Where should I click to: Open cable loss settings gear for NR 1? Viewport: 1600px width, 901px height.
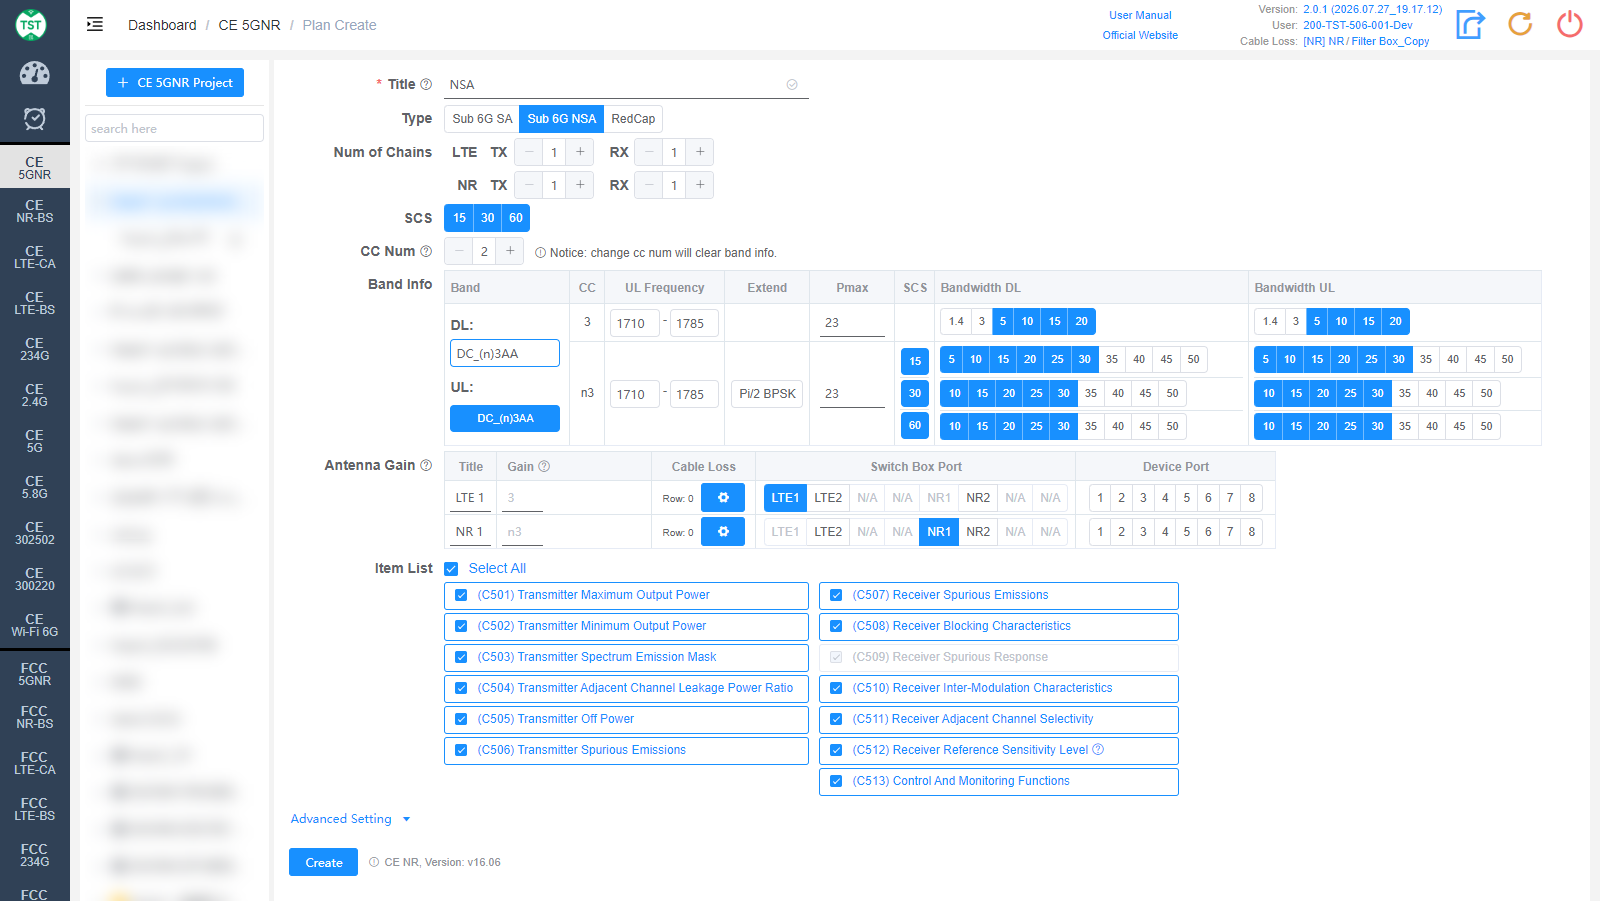723,531
